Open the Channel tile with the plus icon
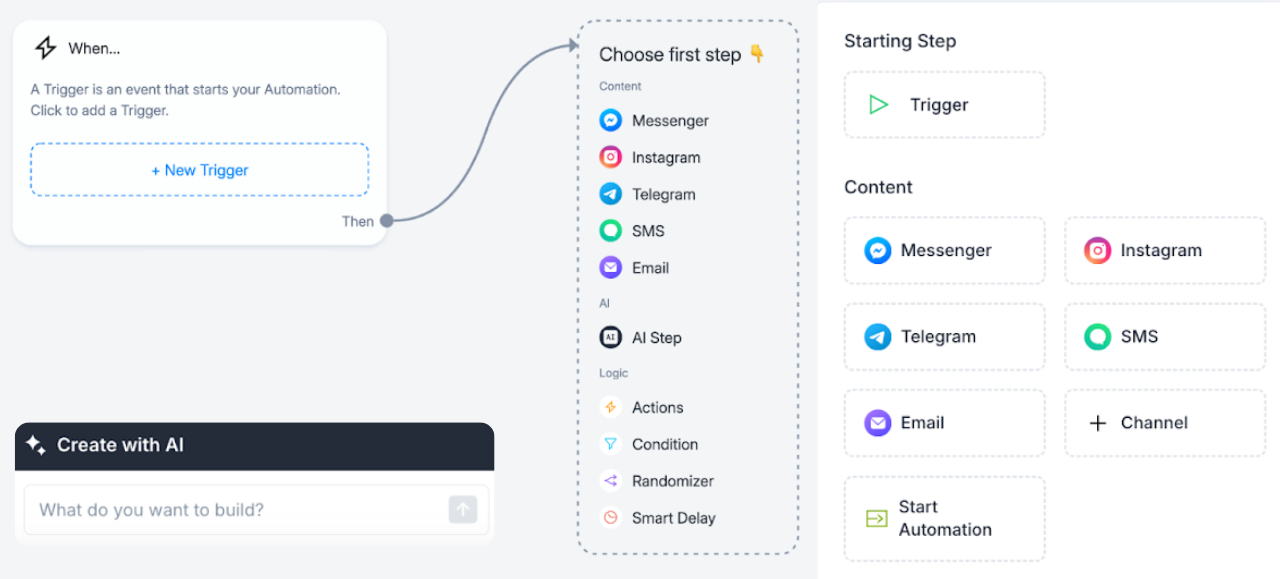 click(1164, 422)
